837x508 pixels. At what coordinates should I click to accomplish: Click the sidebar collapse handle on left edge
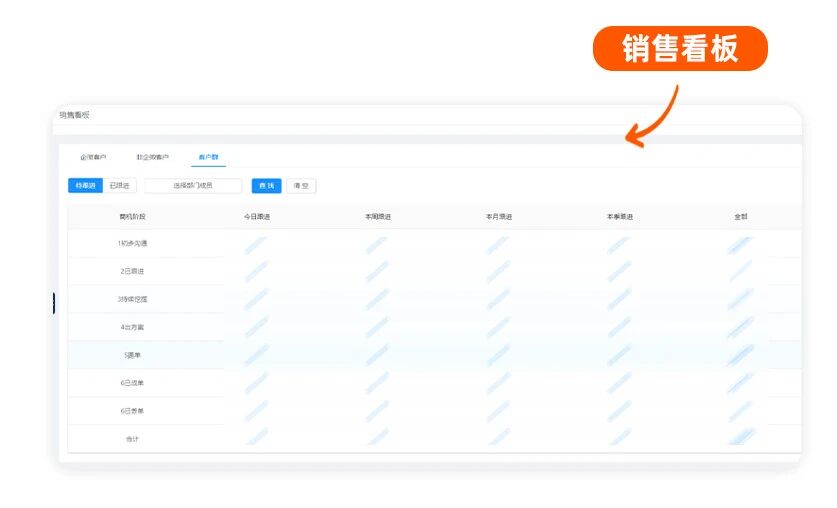53,303
